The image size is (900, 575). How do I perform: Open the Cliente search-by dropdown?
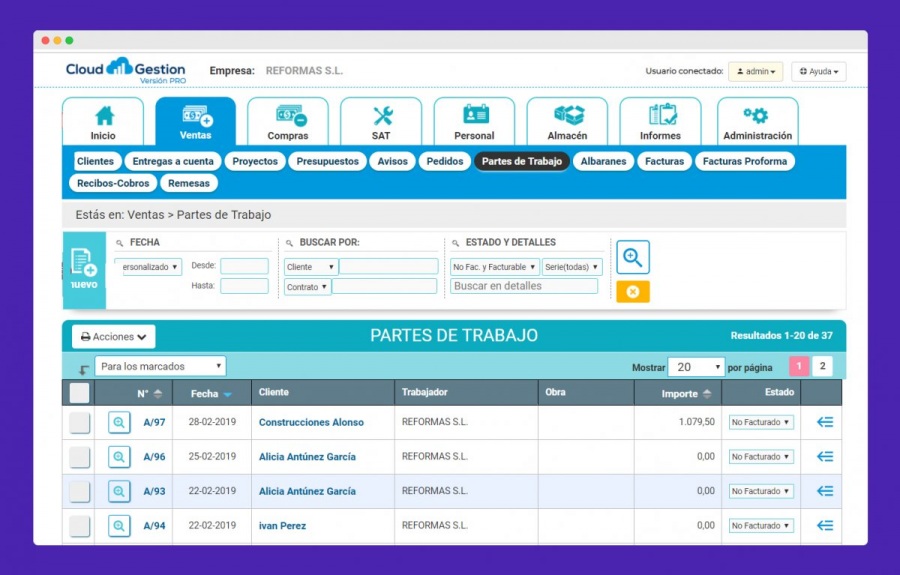(311, 267)
